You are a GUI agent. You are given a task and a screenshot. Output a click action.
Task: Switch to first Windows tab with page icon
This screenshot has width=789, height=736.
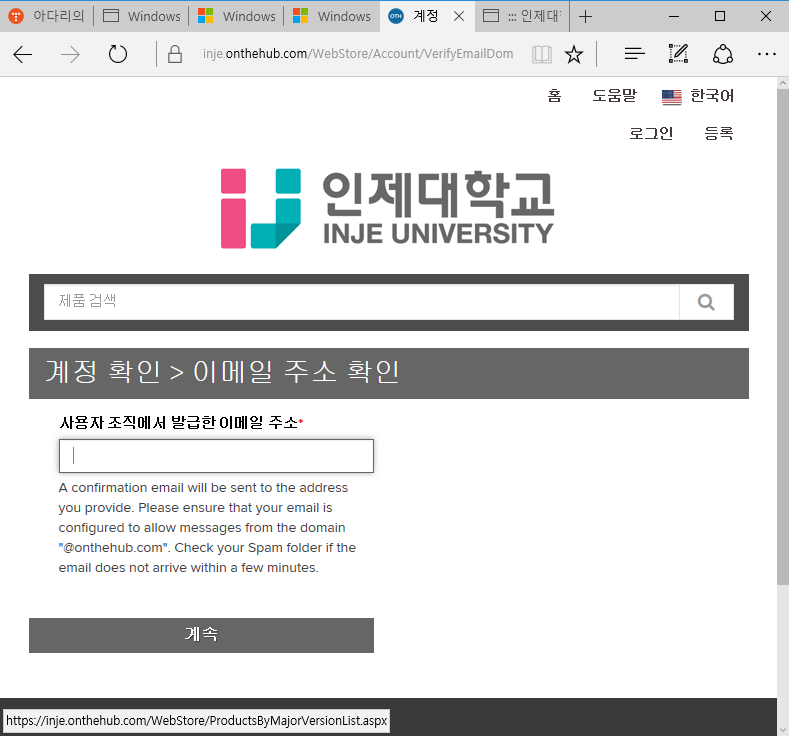click(141, 16)
